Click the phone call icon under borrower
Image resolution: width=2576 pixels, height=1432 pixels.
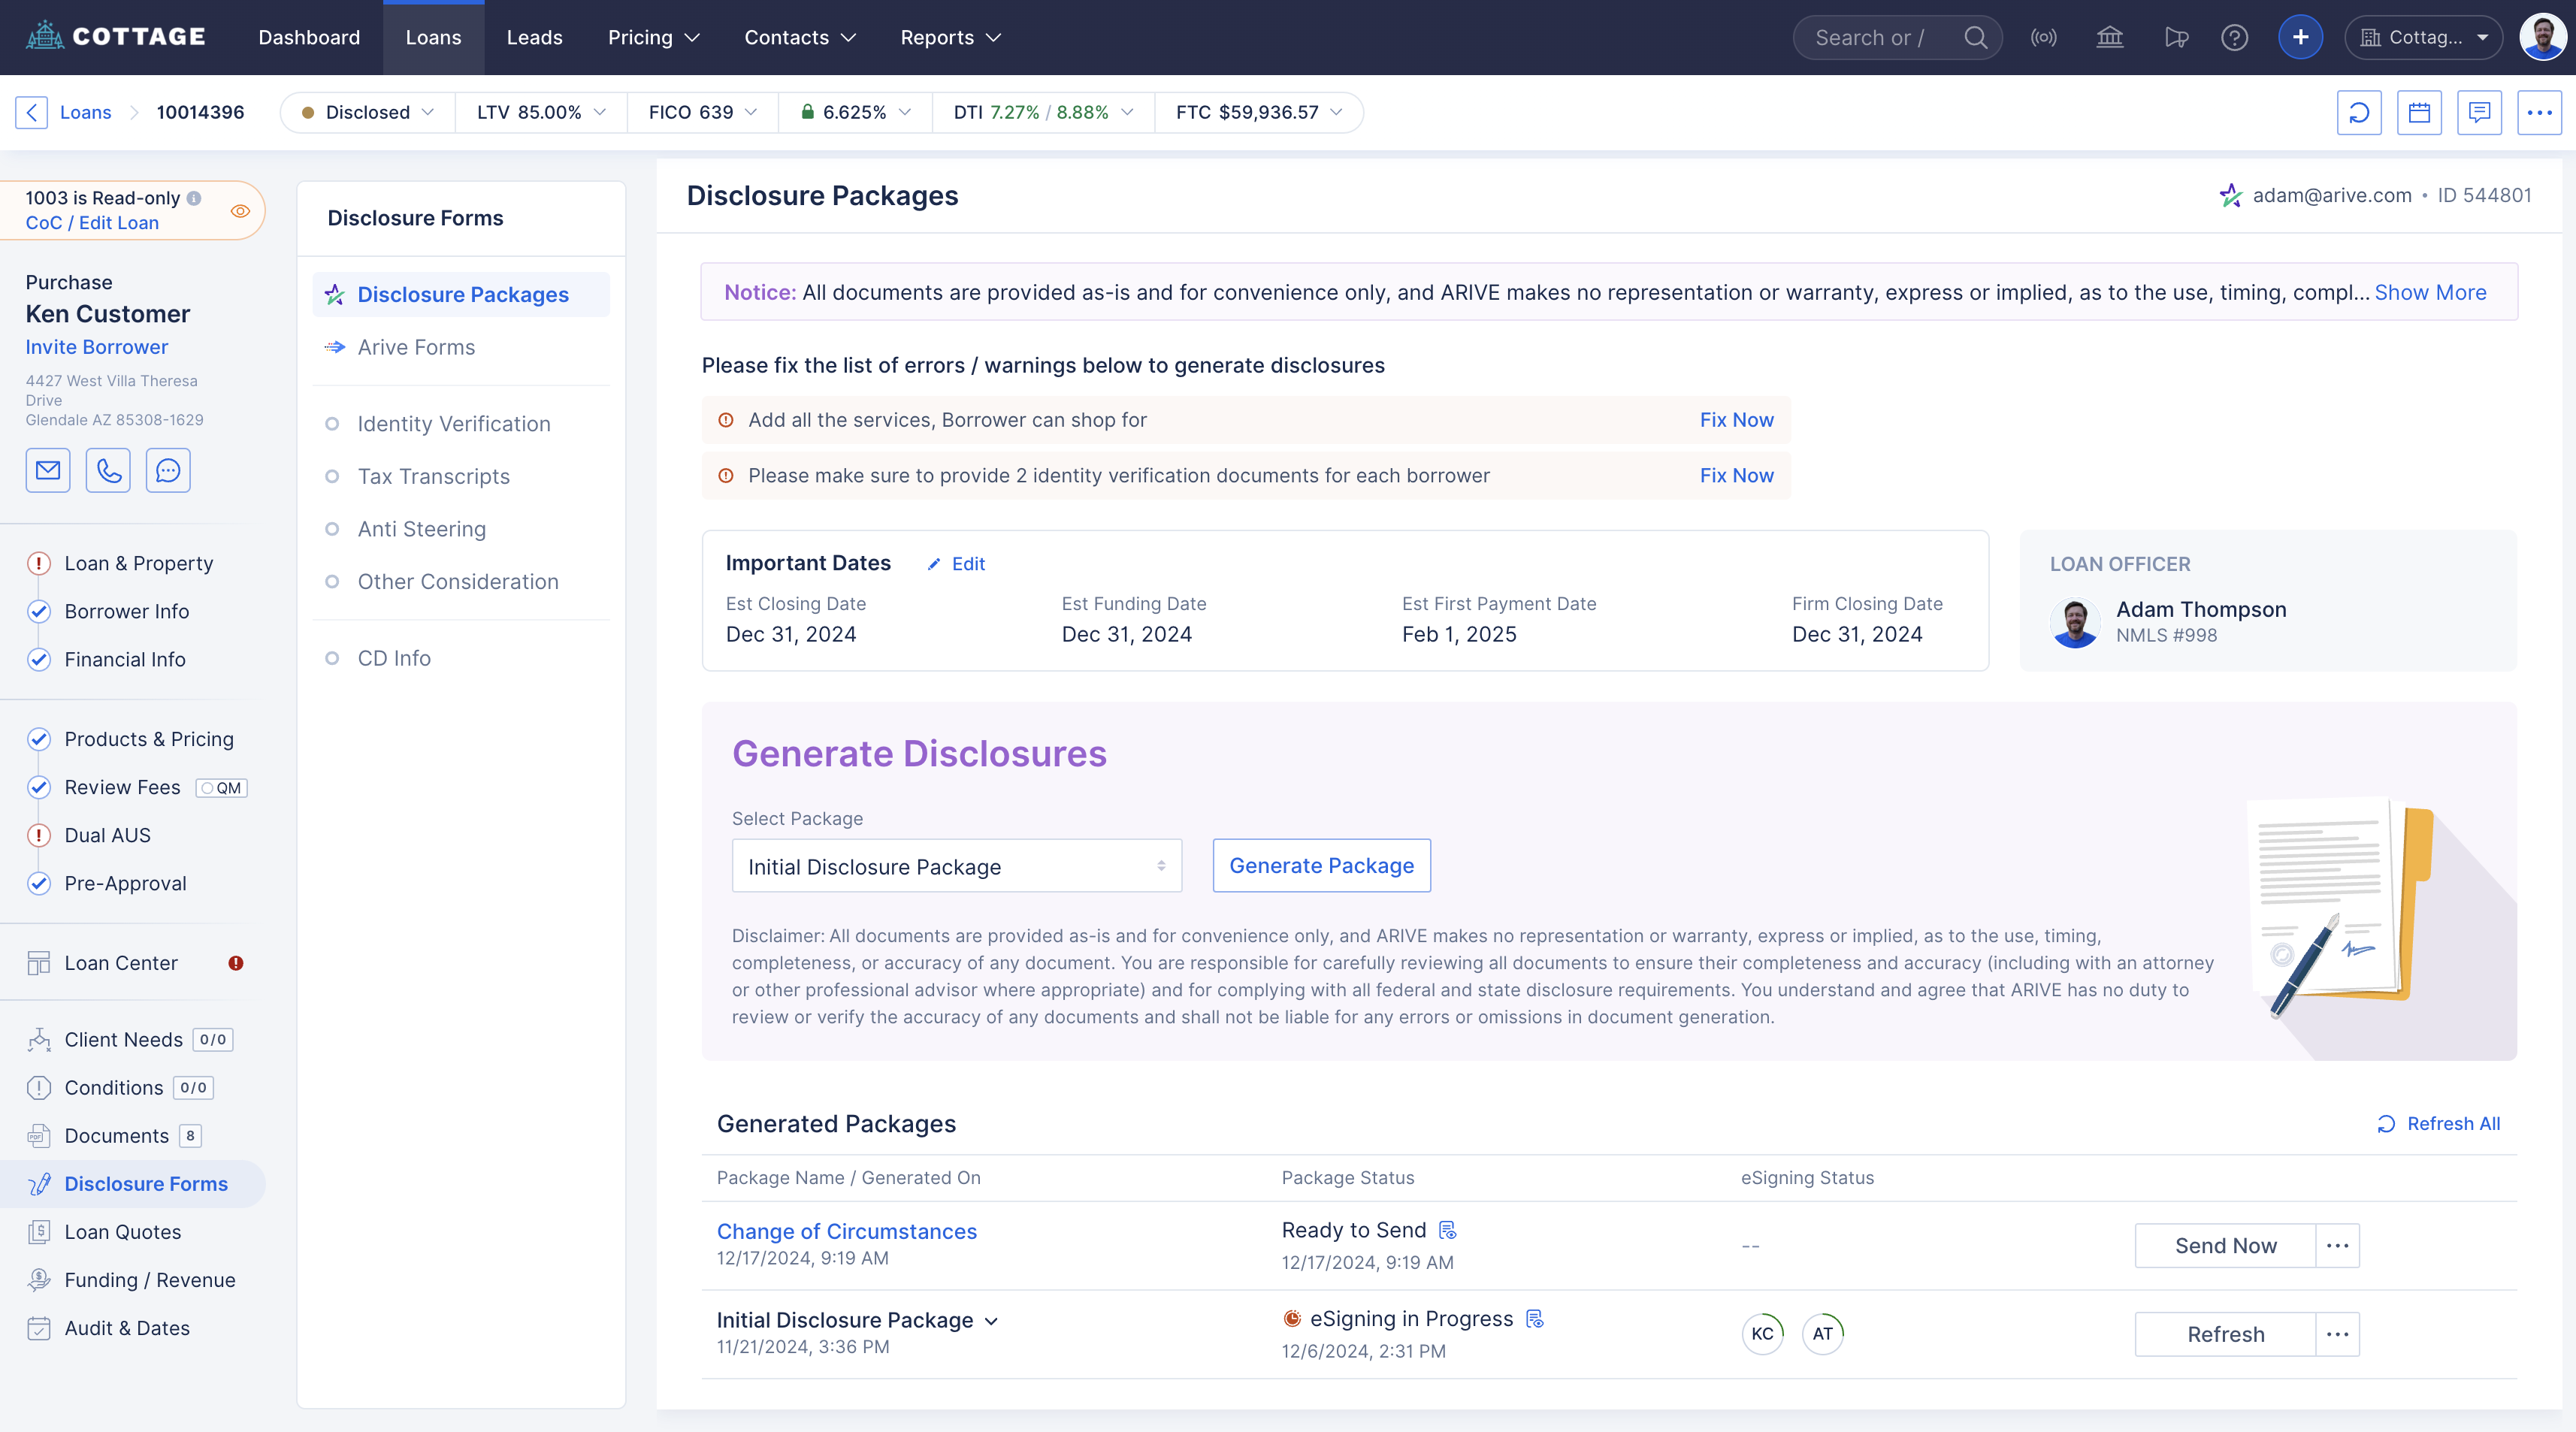pyautogui.click(x=108, y=470)
